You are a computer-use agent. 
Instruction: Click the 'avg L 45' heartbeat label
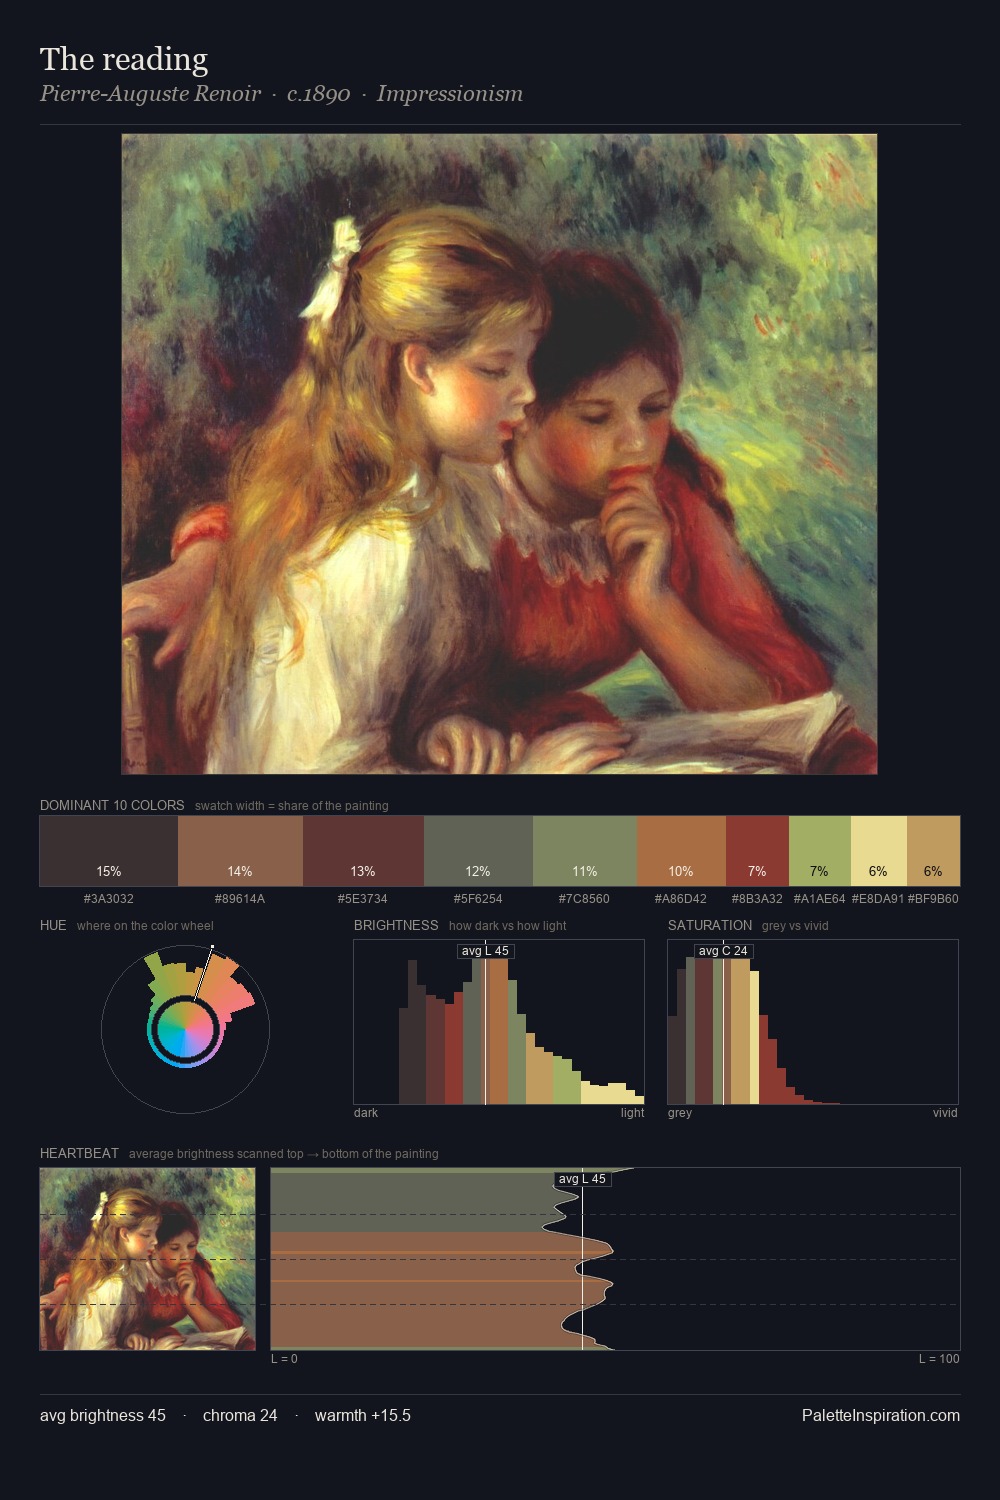tap(582, 1179)
